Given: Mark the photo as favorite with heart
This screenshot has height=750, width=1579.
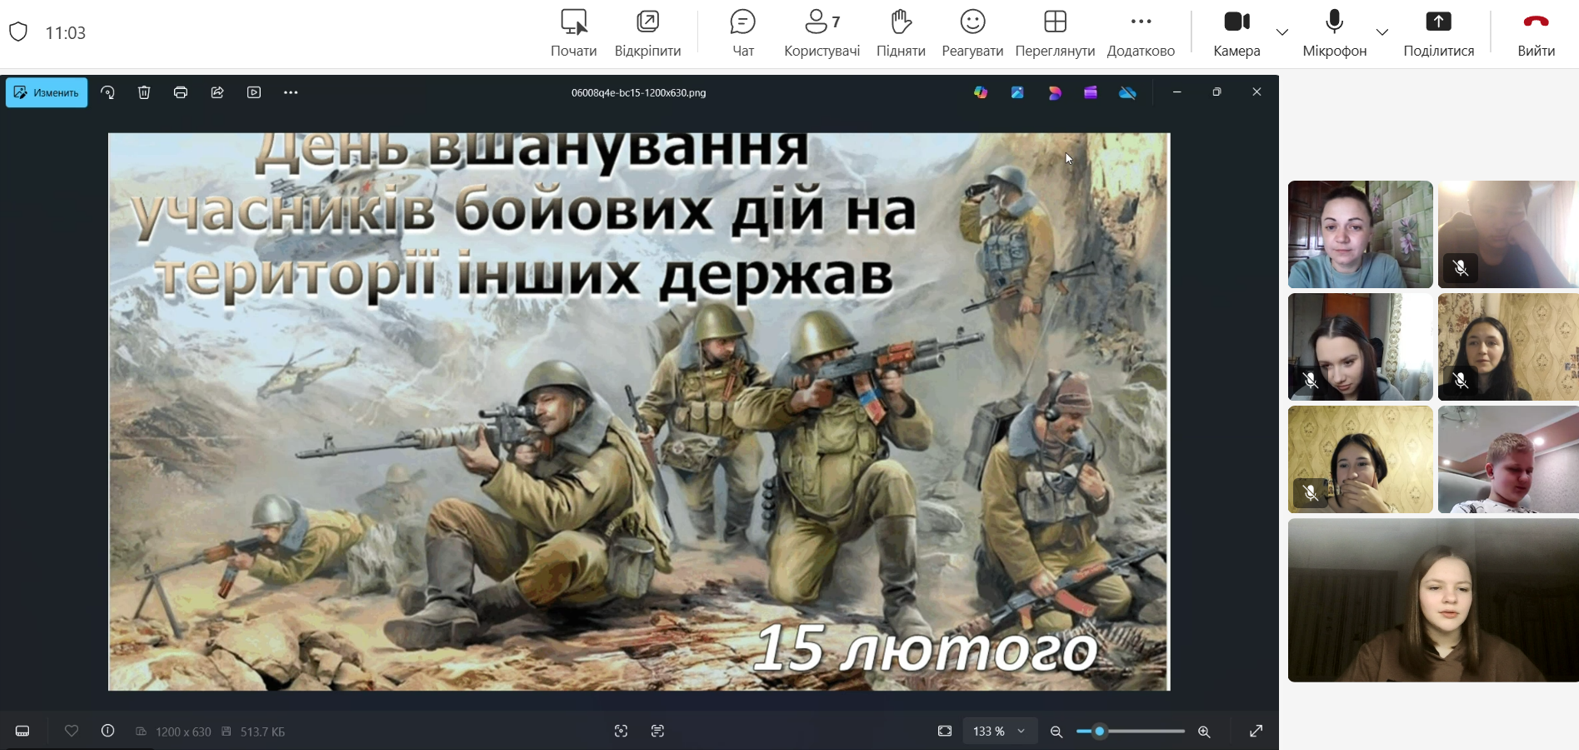Looking at the screenshot, I should [71, 731].
